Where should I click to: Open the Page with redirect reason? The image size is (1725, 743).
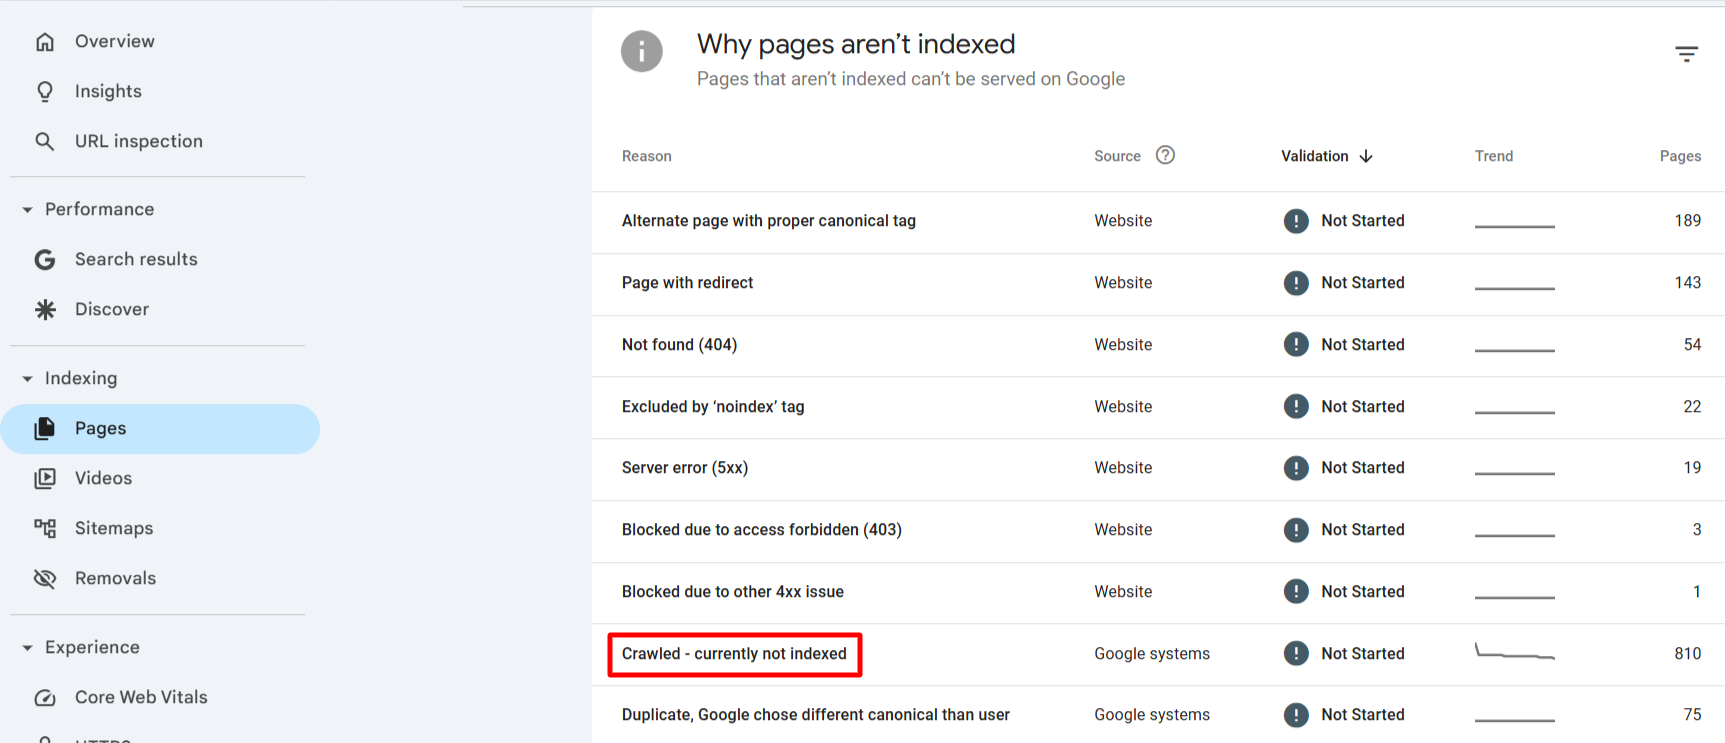(x=688, y=283)
